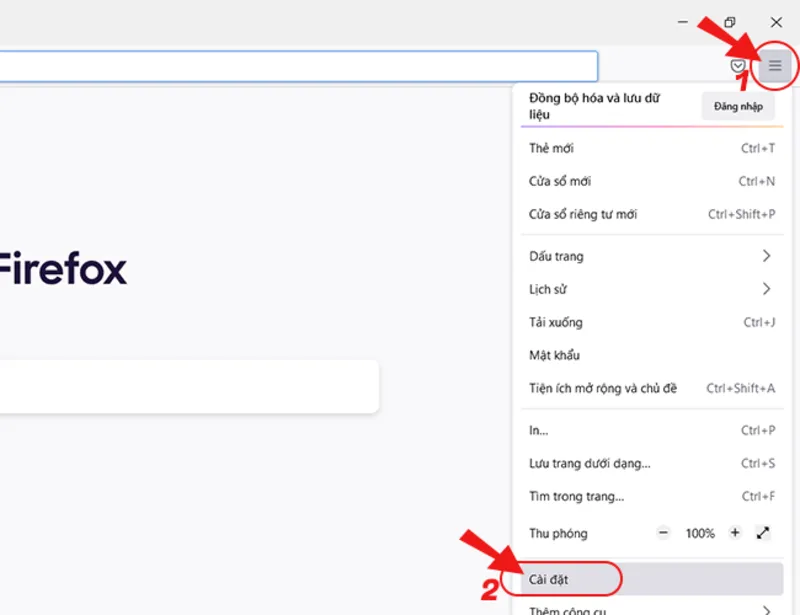Viewport: 800px width, 615px height.
Task: Close the Firefox window
Action: pyautogui.click(x=776, y=22)
